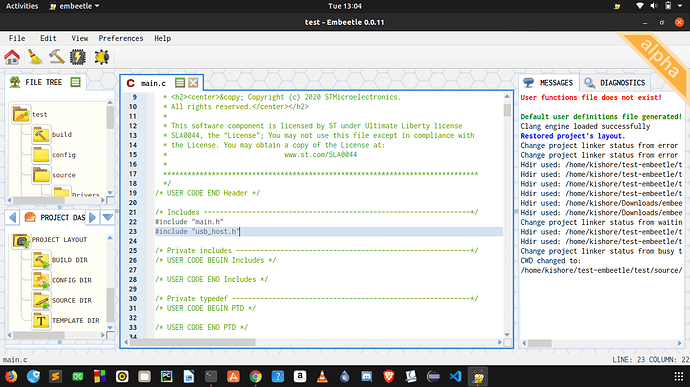Go to next dashboard tab with right arrow
Image resolution: width=690 pixels, height=387 pixels.
(92, 217)
